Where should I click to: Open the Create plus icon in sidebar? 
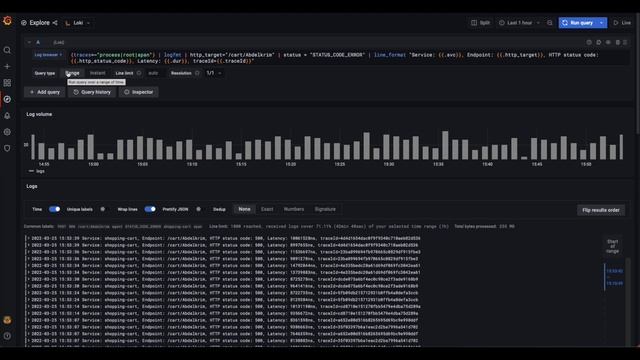click(x=7, y=67)
